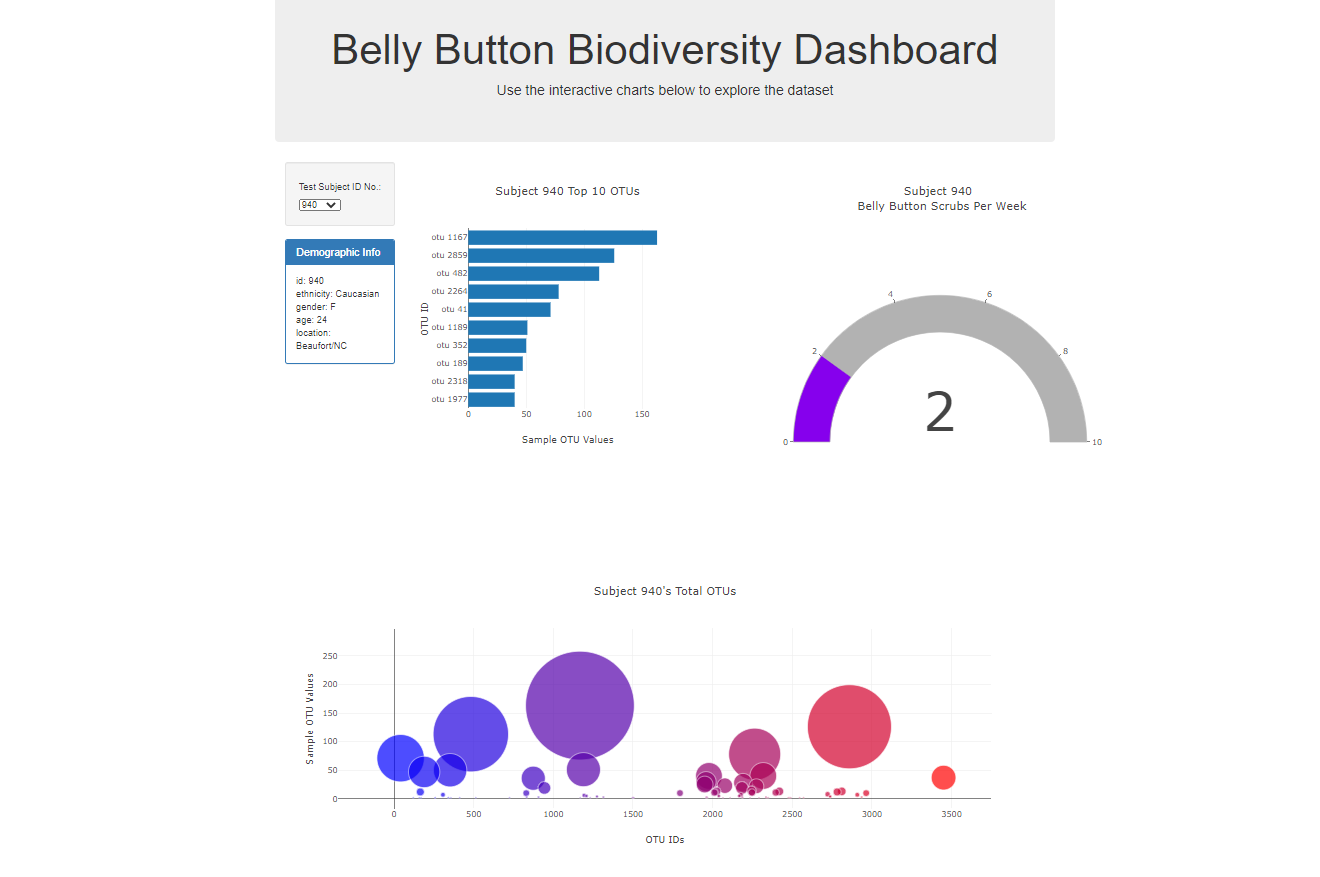Click the large number 2 on the gauge

point(938,411)
